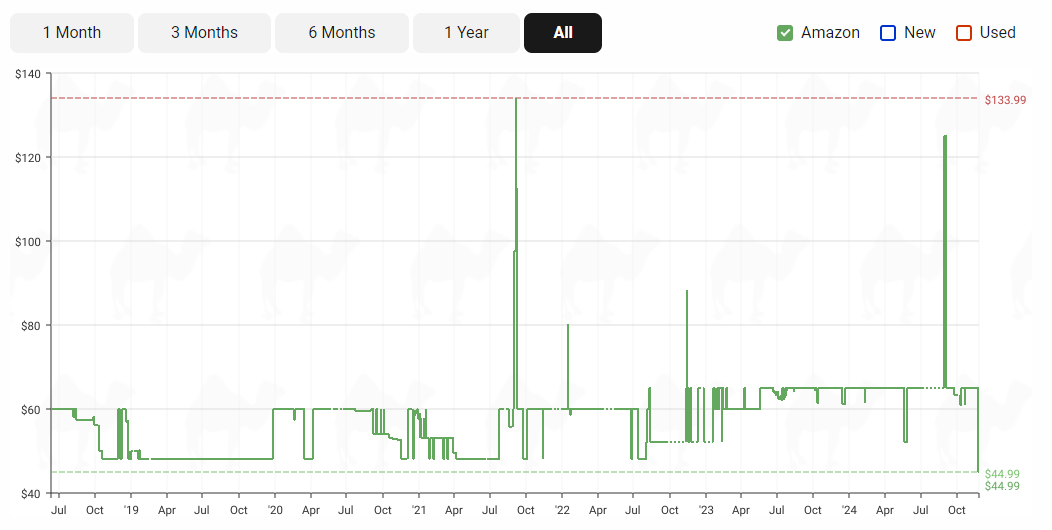The image size is (1052, 530).
Task: Enable the Used price checkbox
Action: [964, 33]
